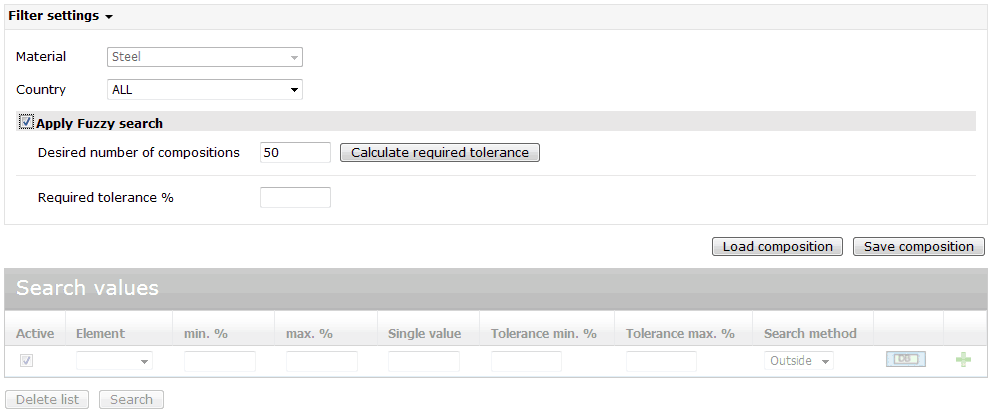
Task: Click the Save composition button
Action: click(x=919, y=247)
